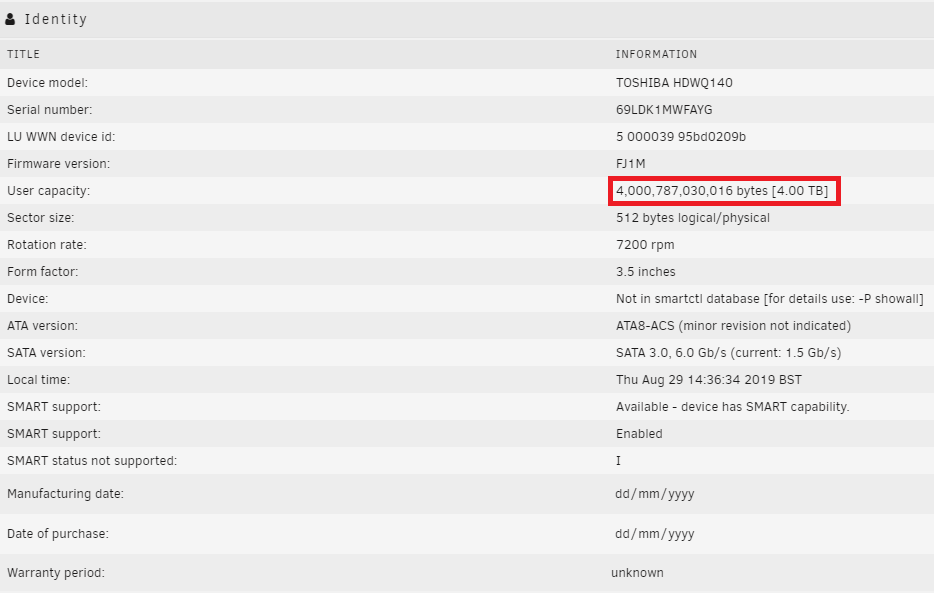This screenshot has height=593, width=934.
Task: Select the TOSHIBA HDWQ140 device model text
Action: tap(674, 83)
